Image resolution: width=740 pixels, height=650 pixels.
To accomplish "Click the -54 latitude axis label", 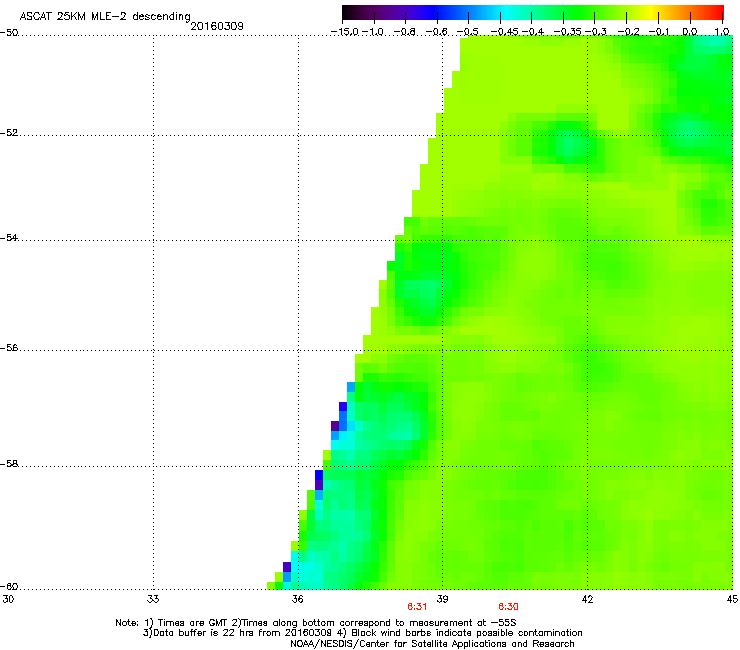I will click(x=9, y=237).
